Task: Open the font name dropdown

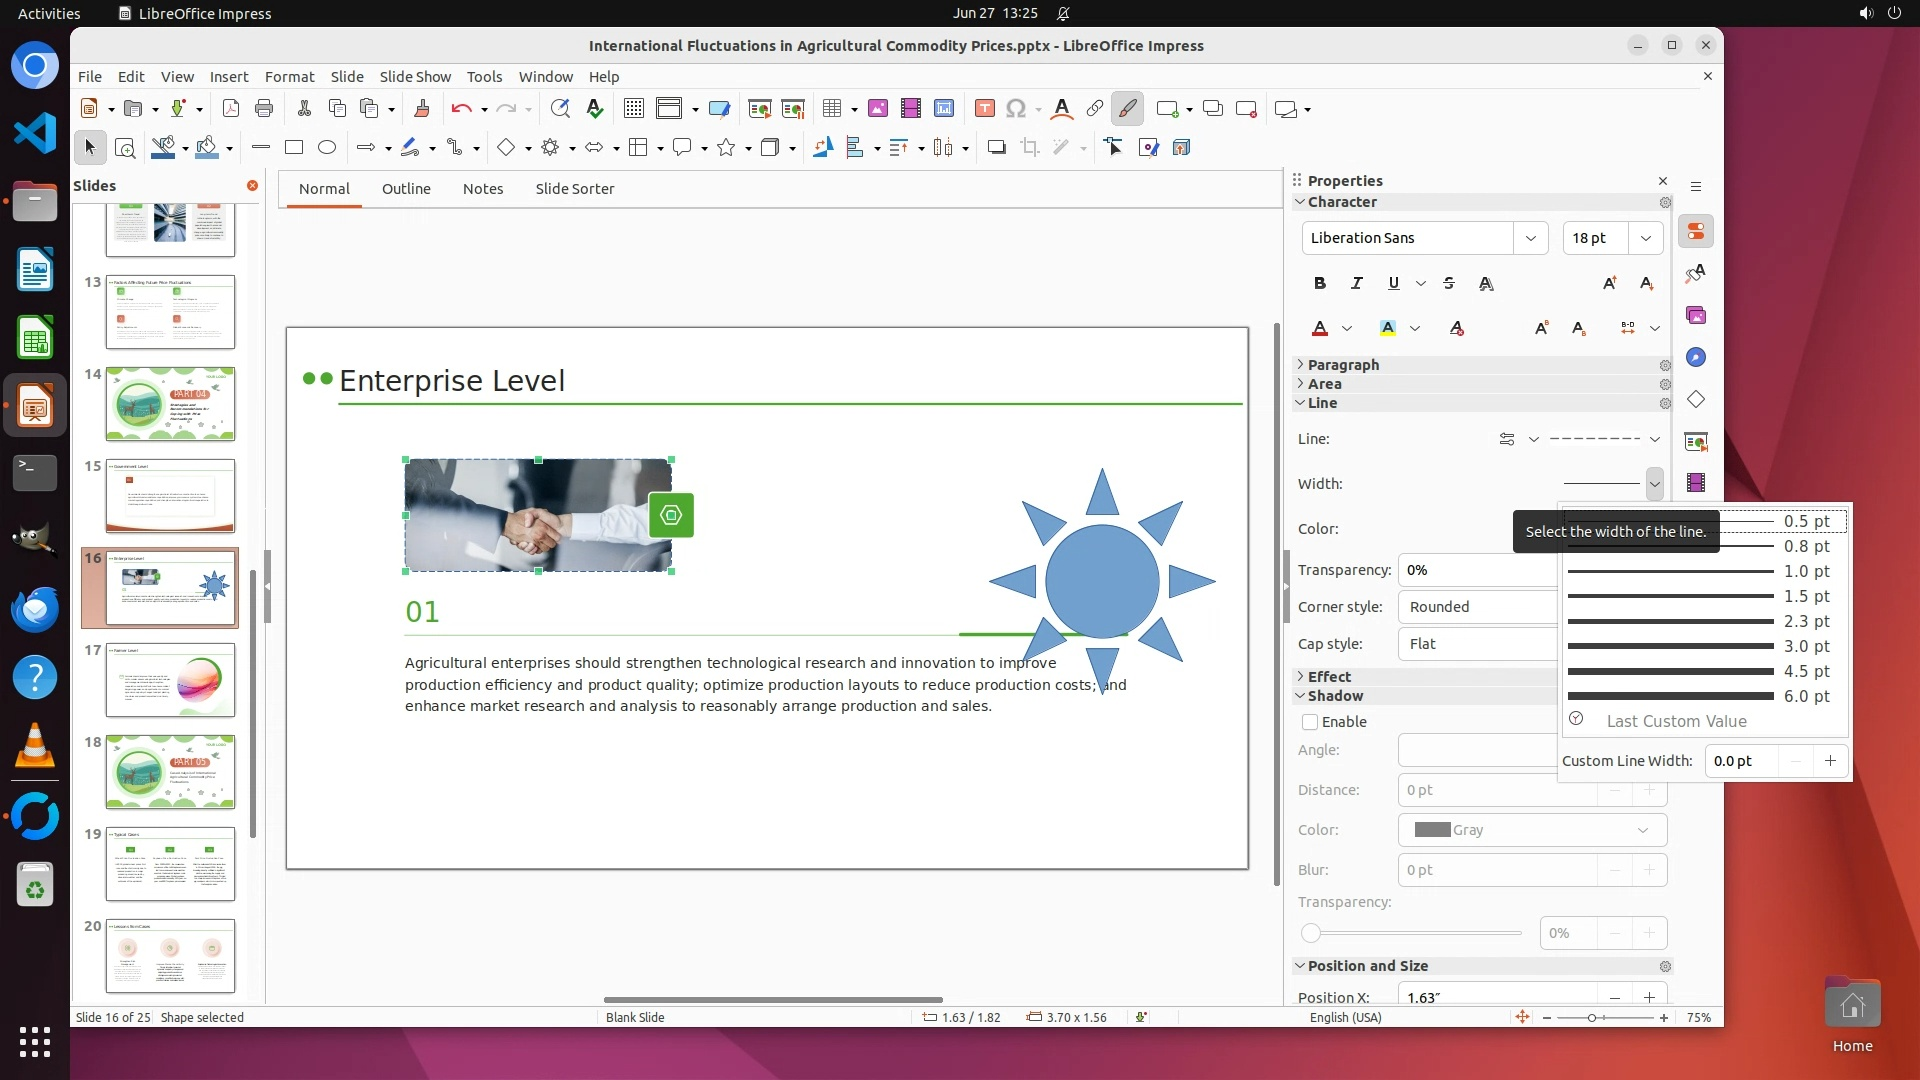Action: click(1530, 238)
